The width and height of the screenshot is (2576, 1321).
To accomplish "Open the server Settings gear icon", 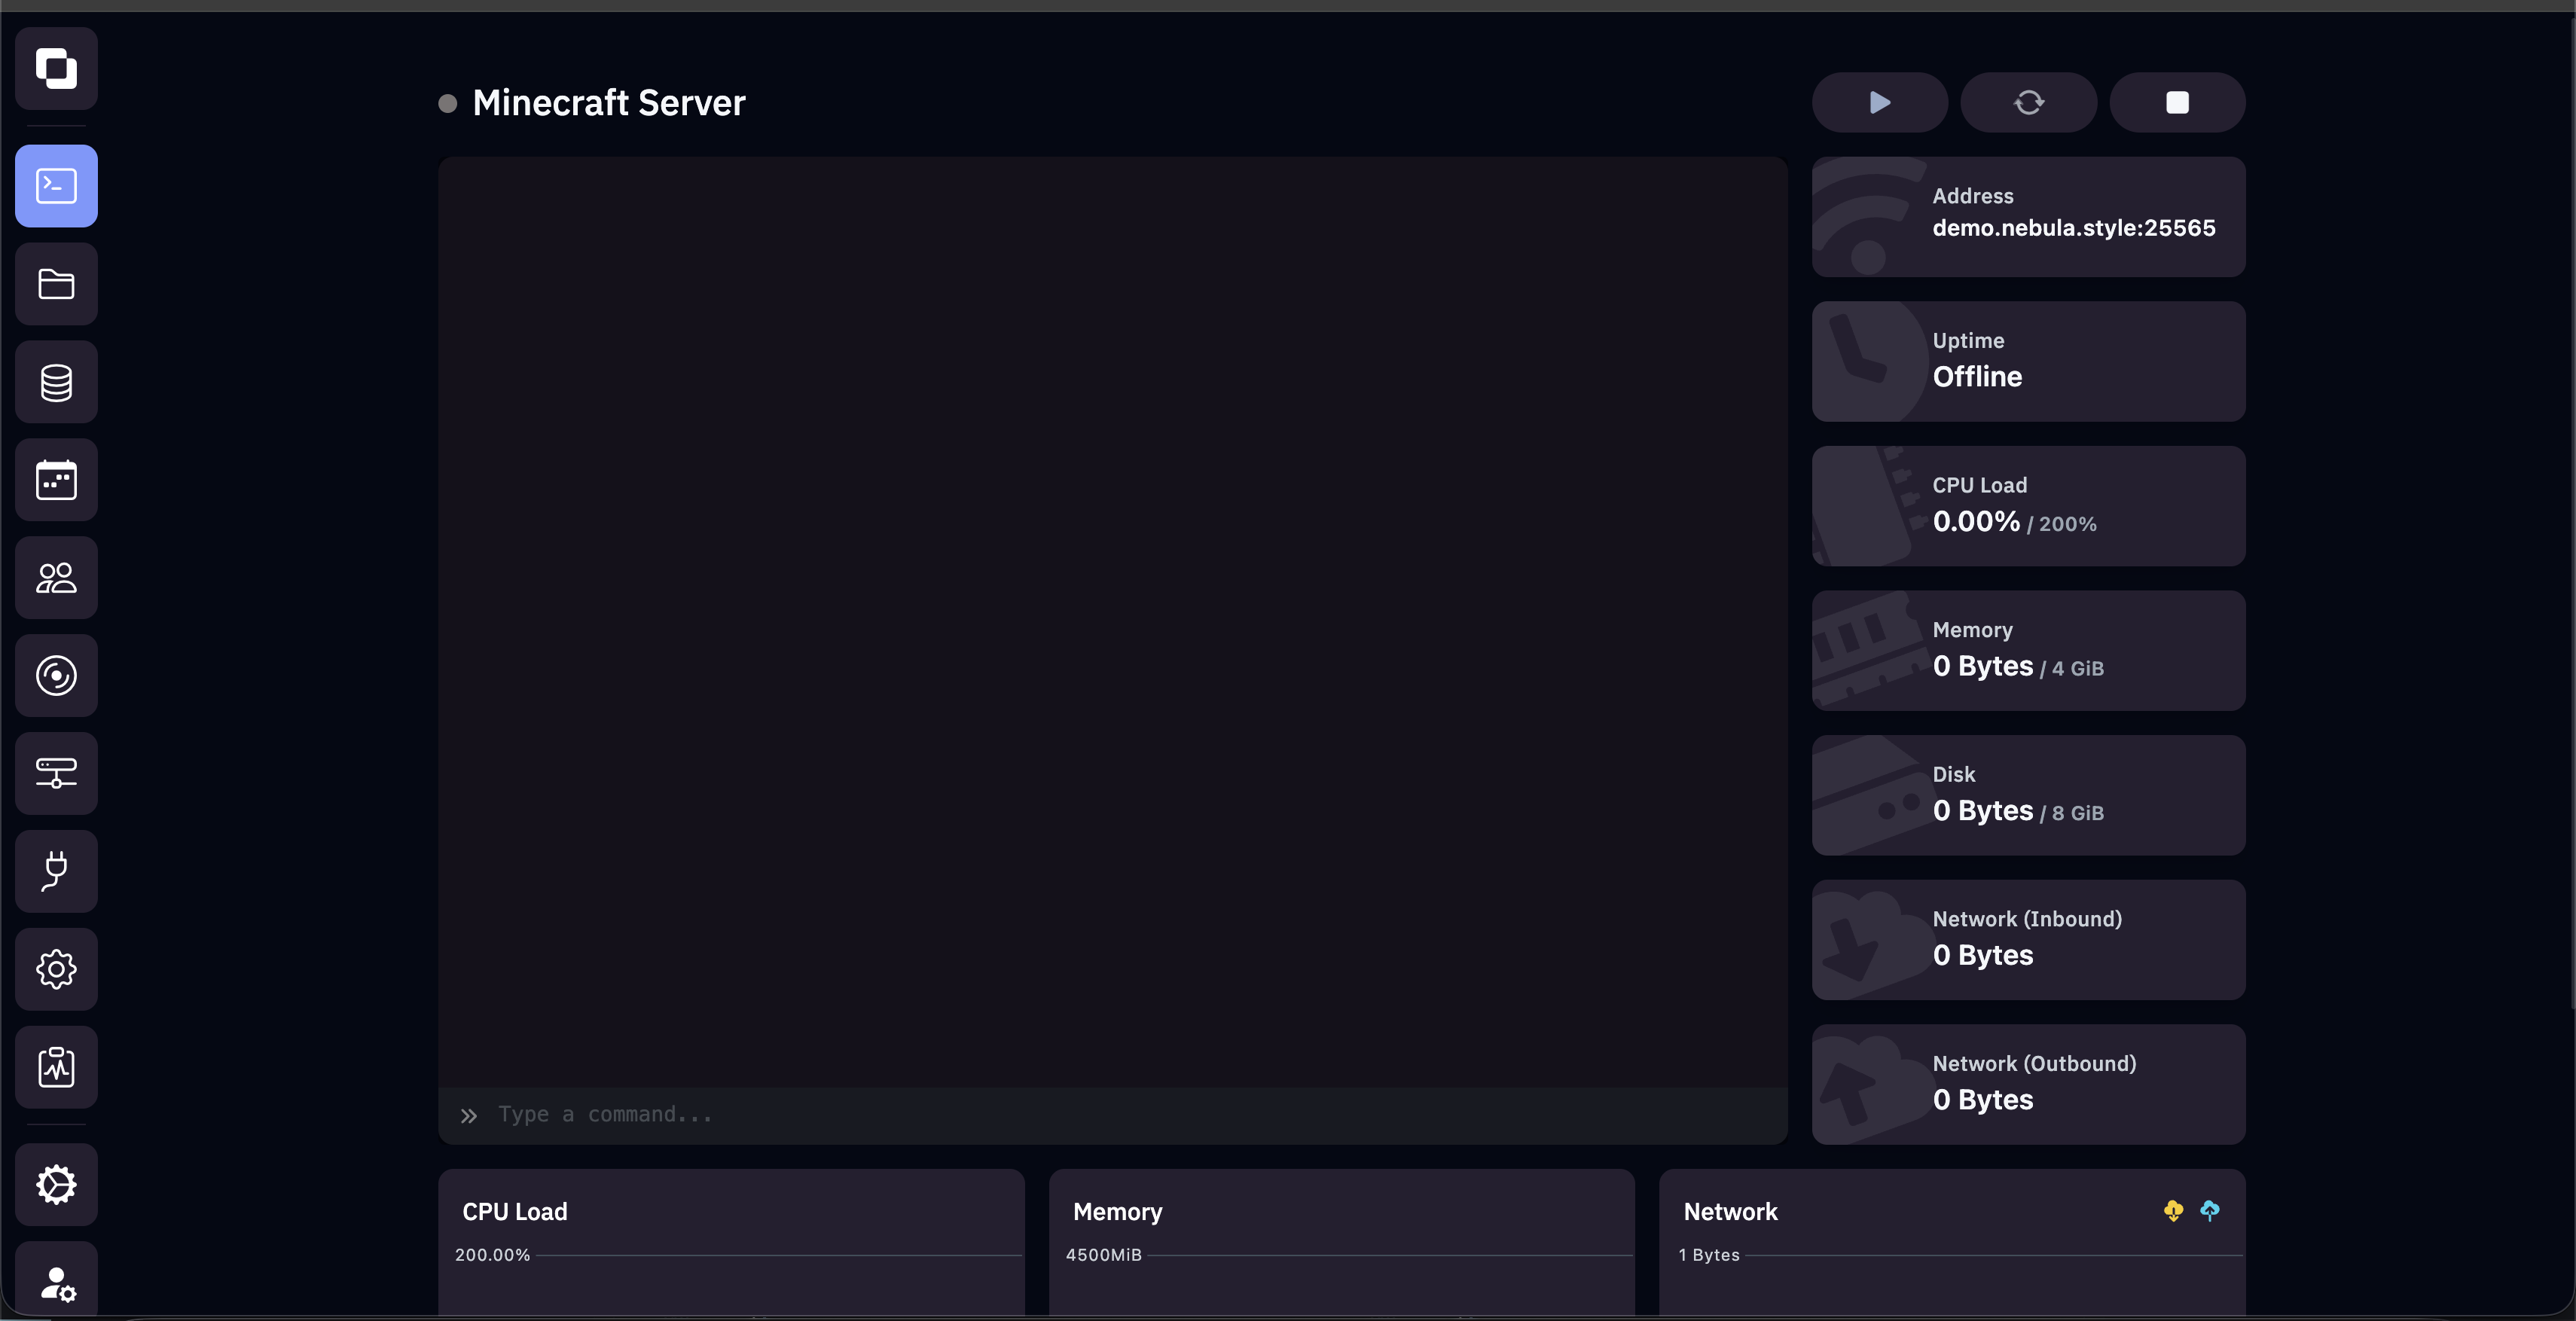I will point(56,969).
